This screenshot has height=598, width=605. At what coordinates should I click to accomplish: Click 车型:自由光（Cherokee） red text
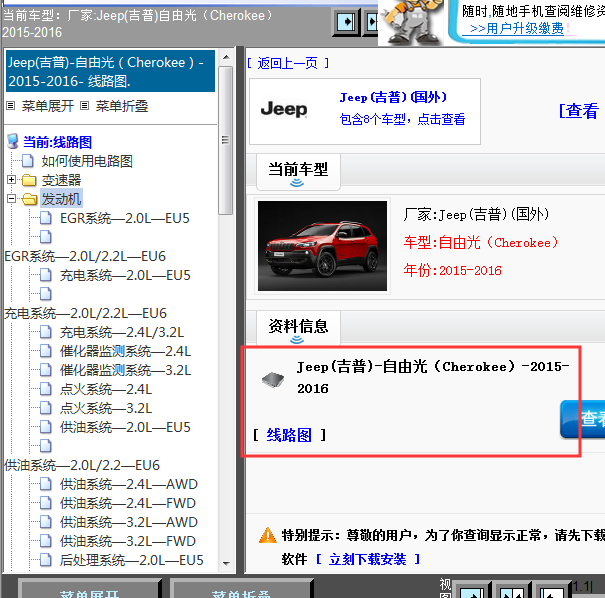click(x=481, y=243)
